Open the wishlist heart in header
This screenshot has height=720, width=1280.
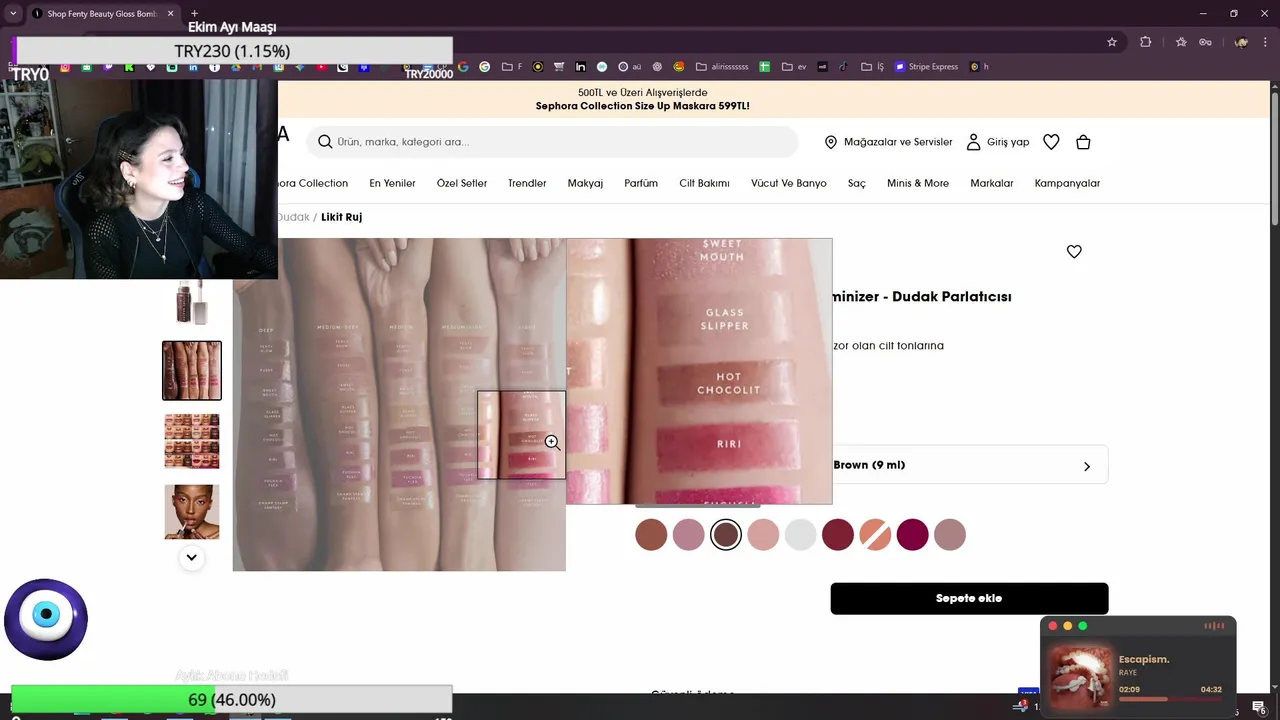point(1051,142)
